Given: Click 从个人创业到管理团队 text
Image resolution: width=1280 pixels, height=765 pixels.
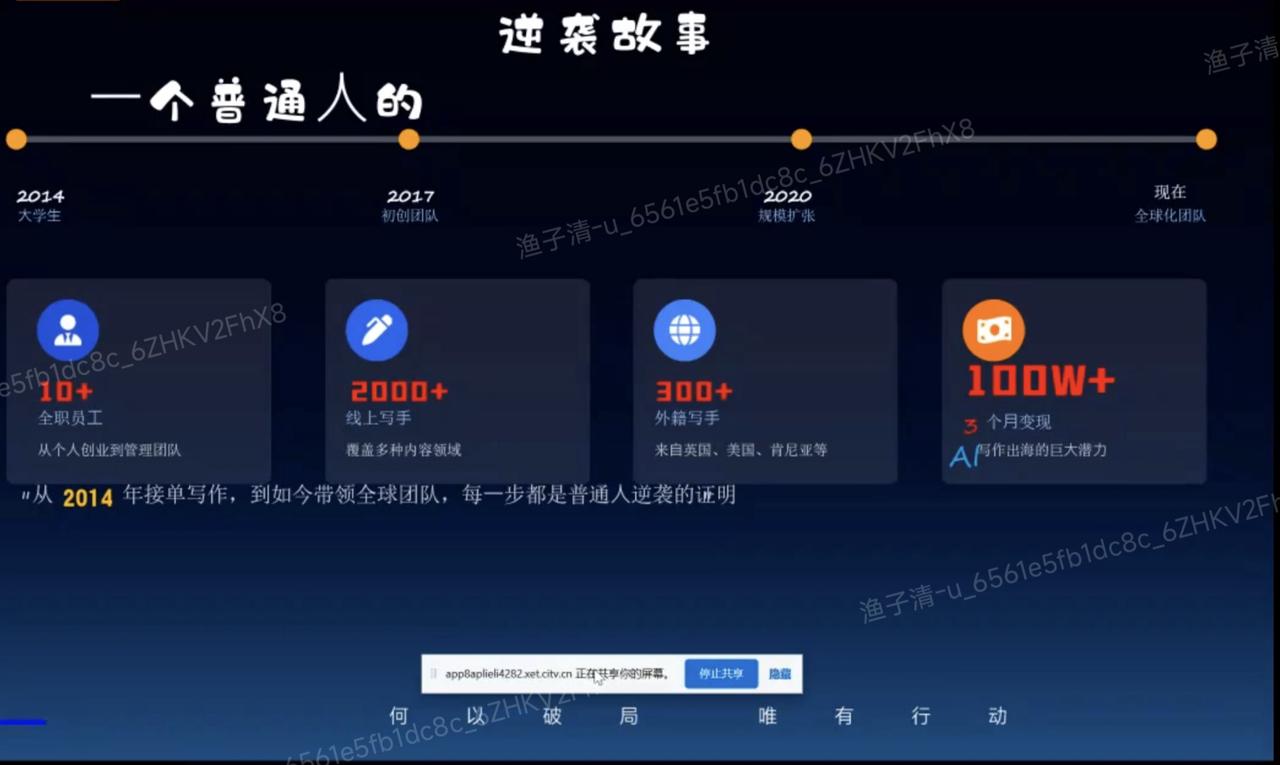Looking at the screenshot, I should coord(109,450).
